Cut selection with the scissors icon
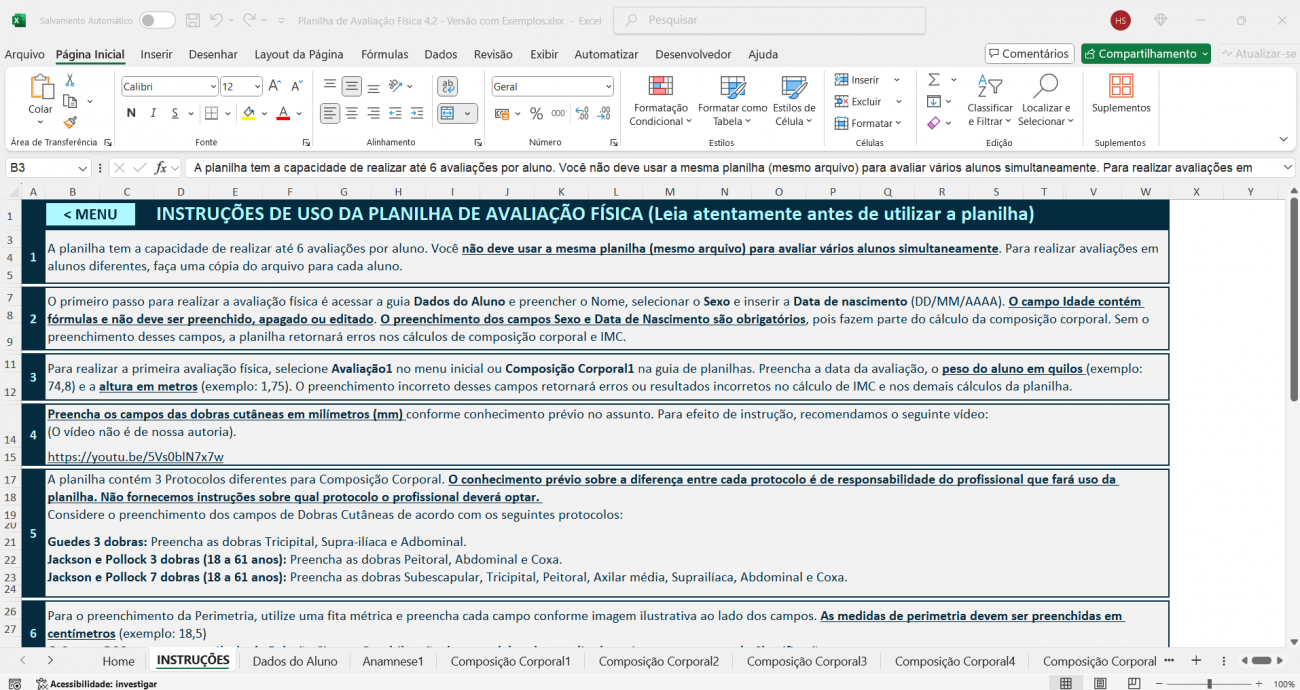 [x=70, y=80]
